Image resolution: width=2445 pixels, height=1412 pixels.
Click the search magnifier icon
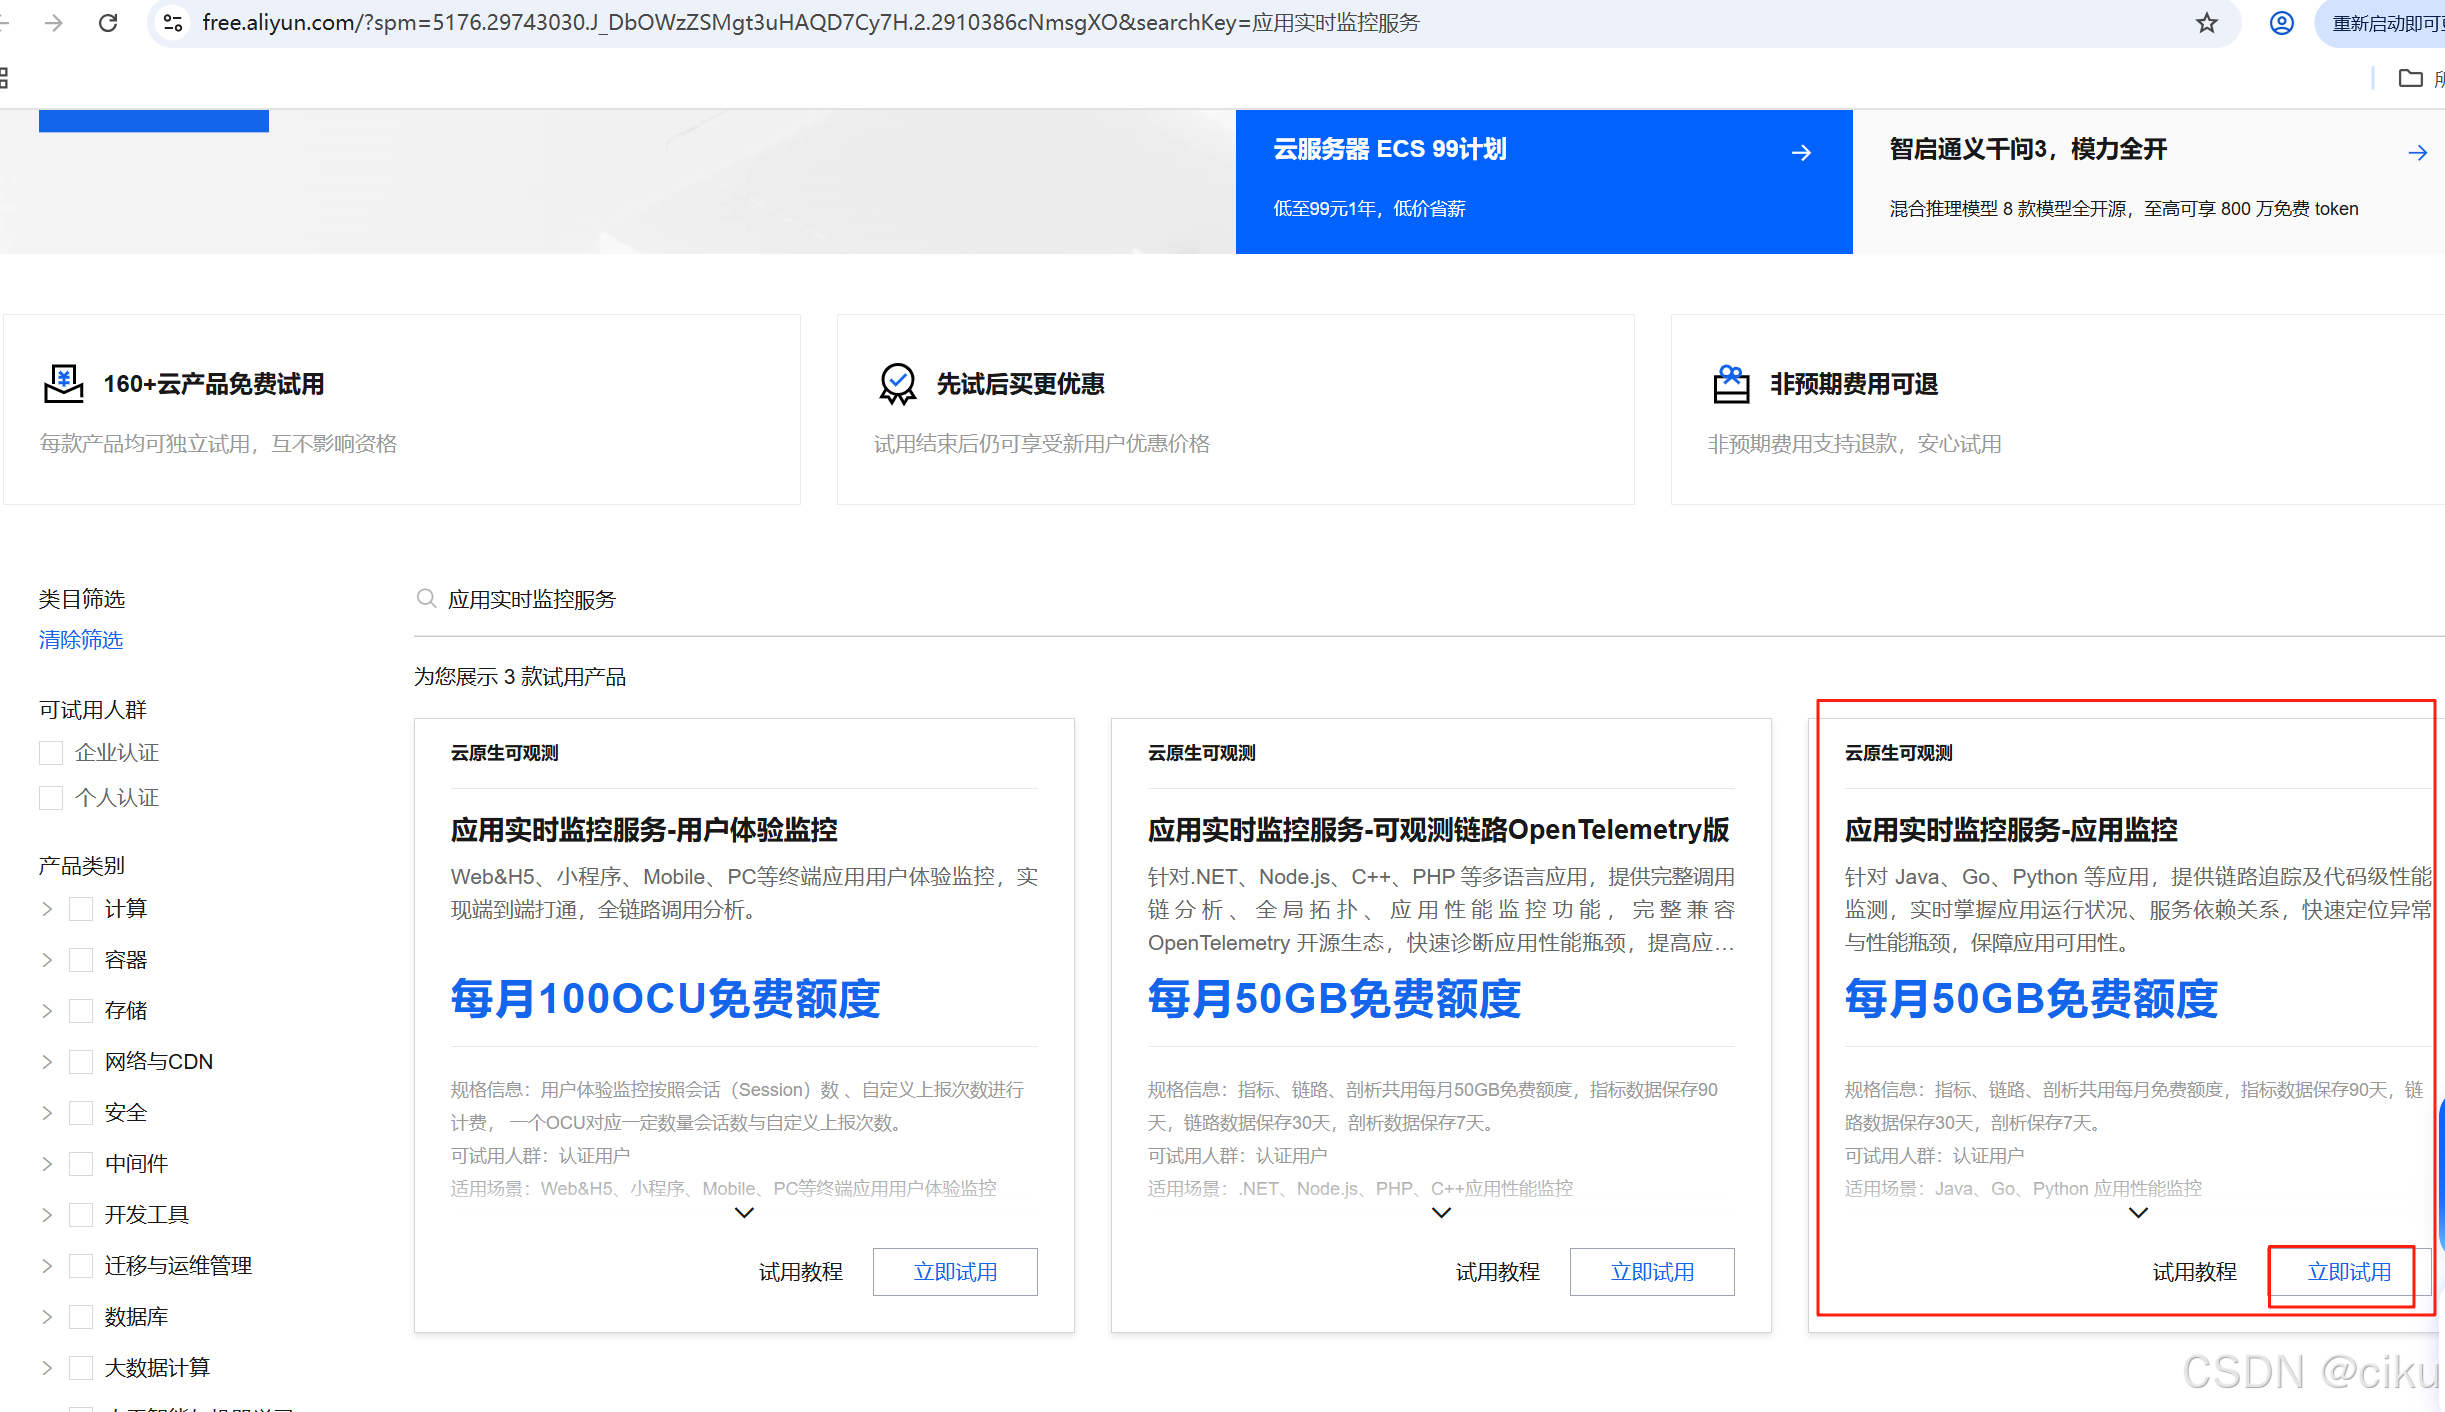(x=426, y=598)
